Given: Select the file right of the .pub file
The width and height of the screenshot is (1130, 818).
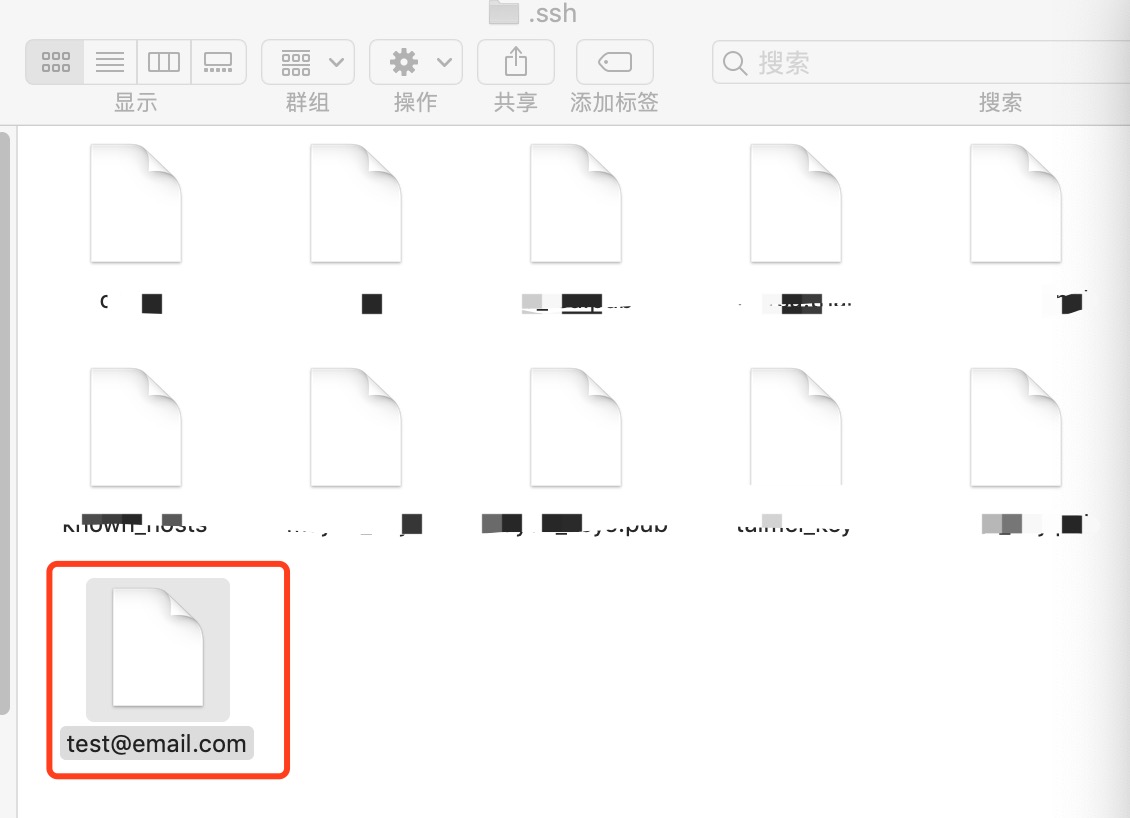Looking at the screenshot, I should tap(795, 428).
